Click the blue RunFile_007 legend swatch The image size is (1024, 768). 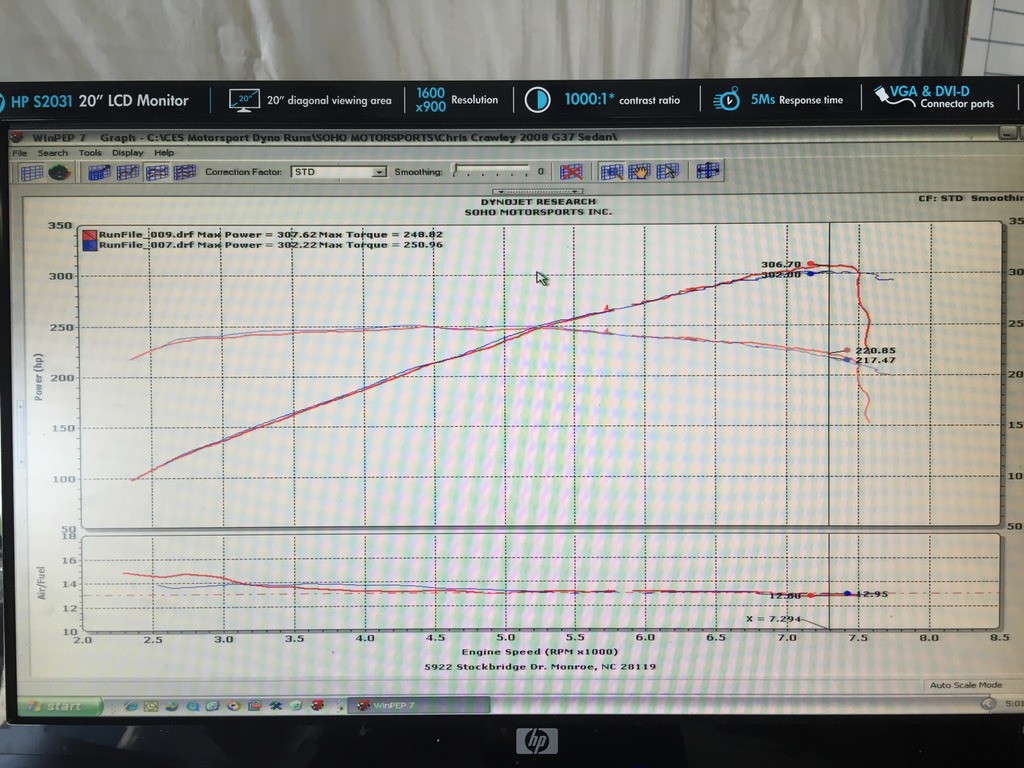[x=90, y=244]
